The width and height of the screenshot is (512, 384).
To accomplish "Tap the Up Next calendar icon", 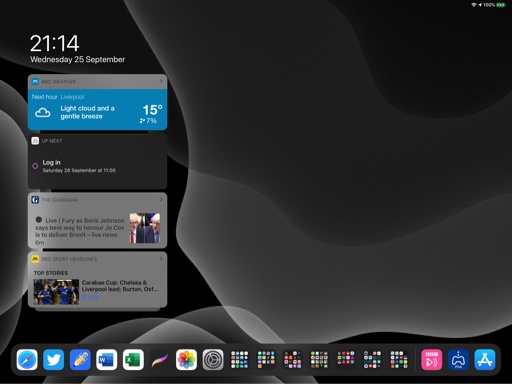I will (35, 141).
